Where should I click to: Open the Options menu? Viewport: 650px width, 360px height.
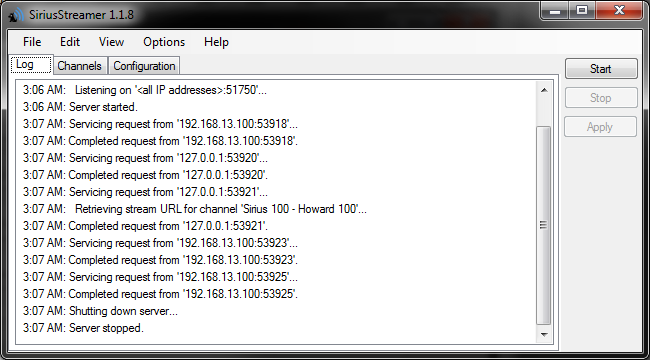point(164,42)
